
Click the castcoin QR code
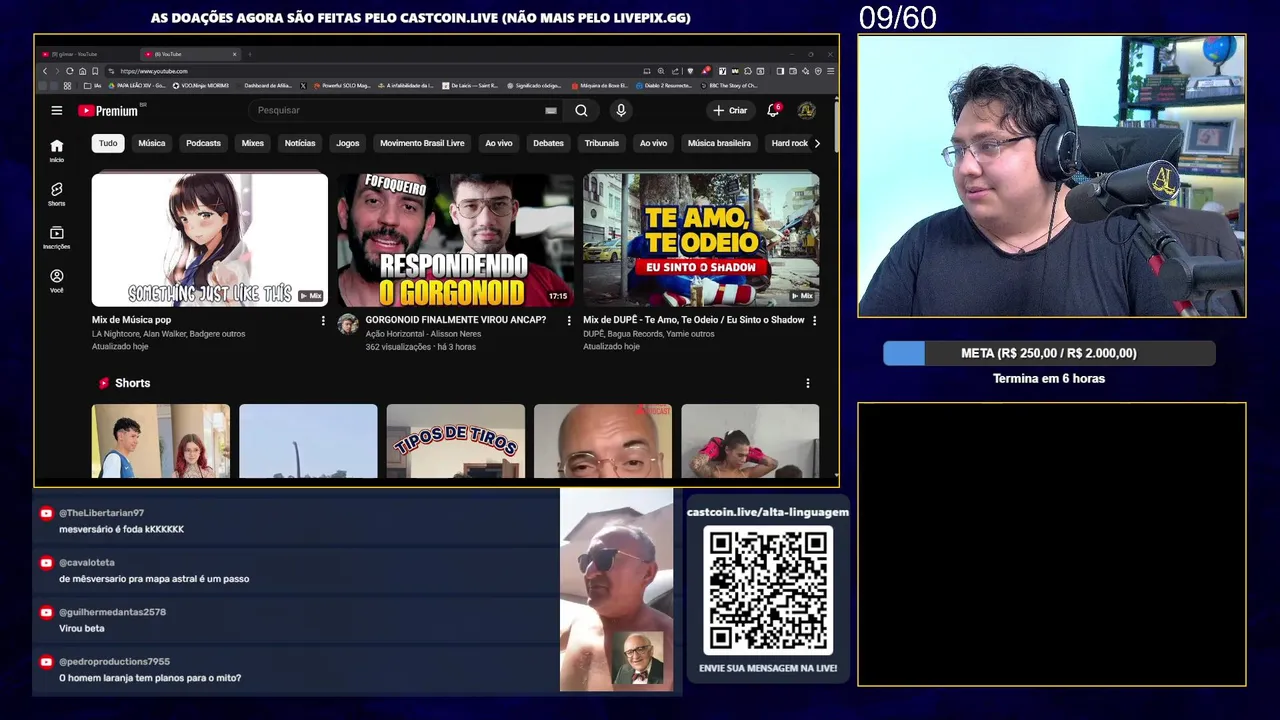pyautogui.click(x=768, y=590)
